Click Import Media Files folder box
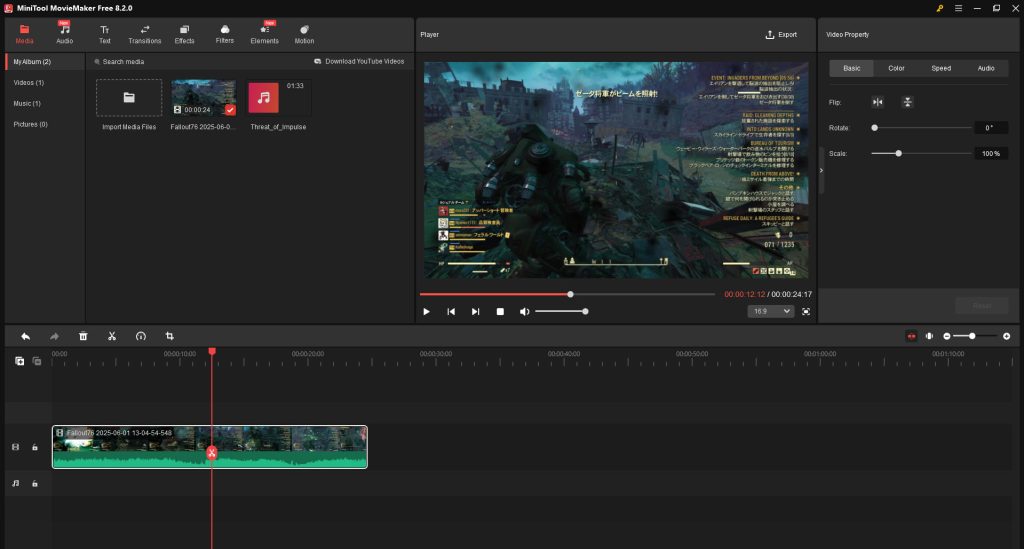 (129, 97)
